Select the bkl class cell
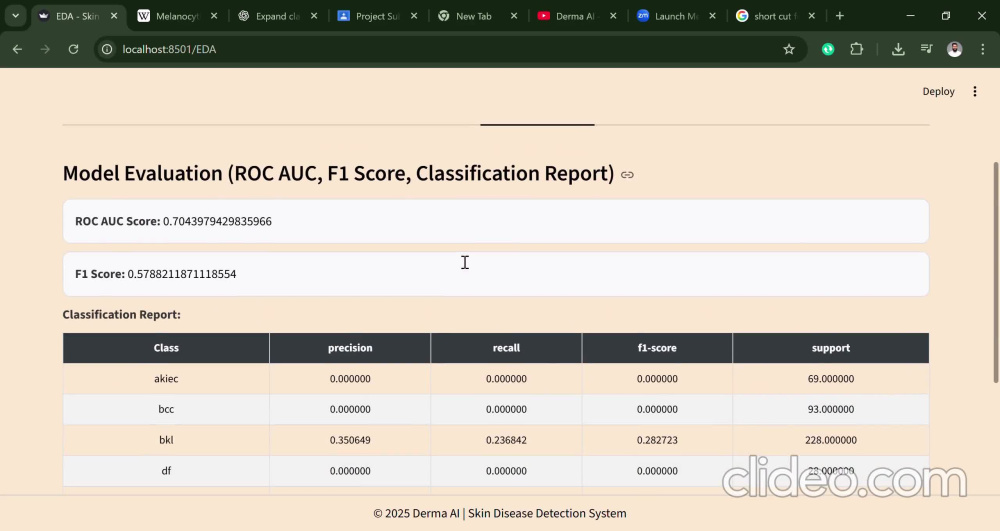Screen dimensions: 1000x531 click(166, 440)
